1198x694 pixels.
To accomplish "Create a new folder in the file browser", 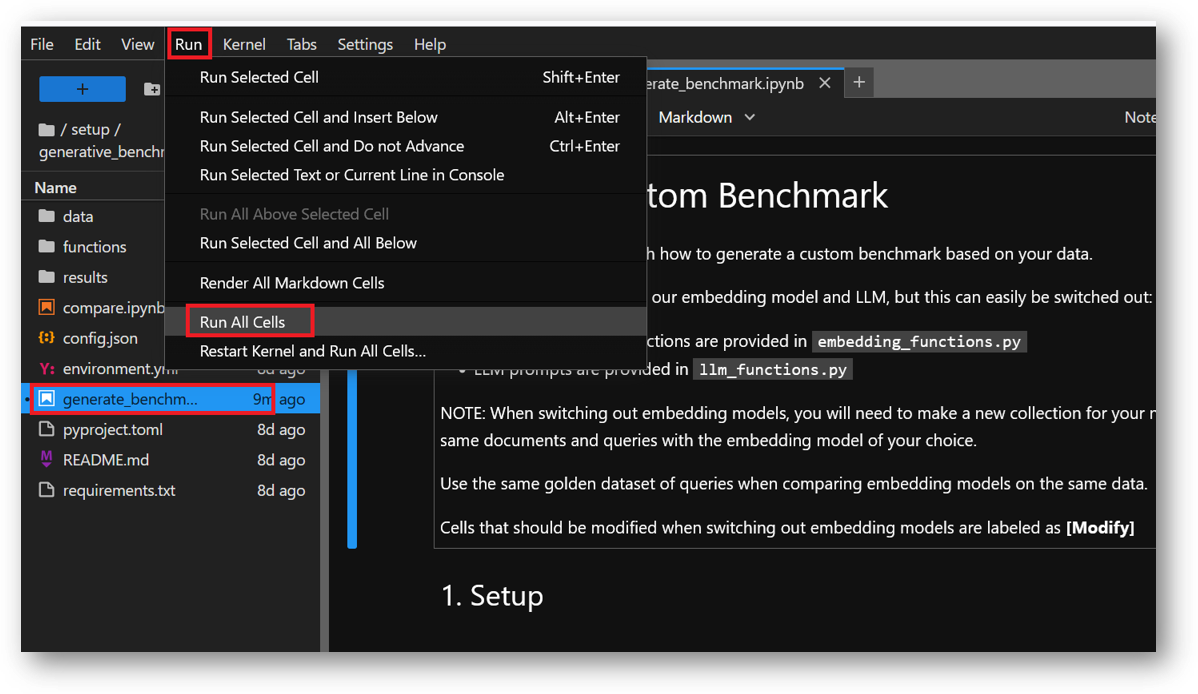I will click(152, 88).
